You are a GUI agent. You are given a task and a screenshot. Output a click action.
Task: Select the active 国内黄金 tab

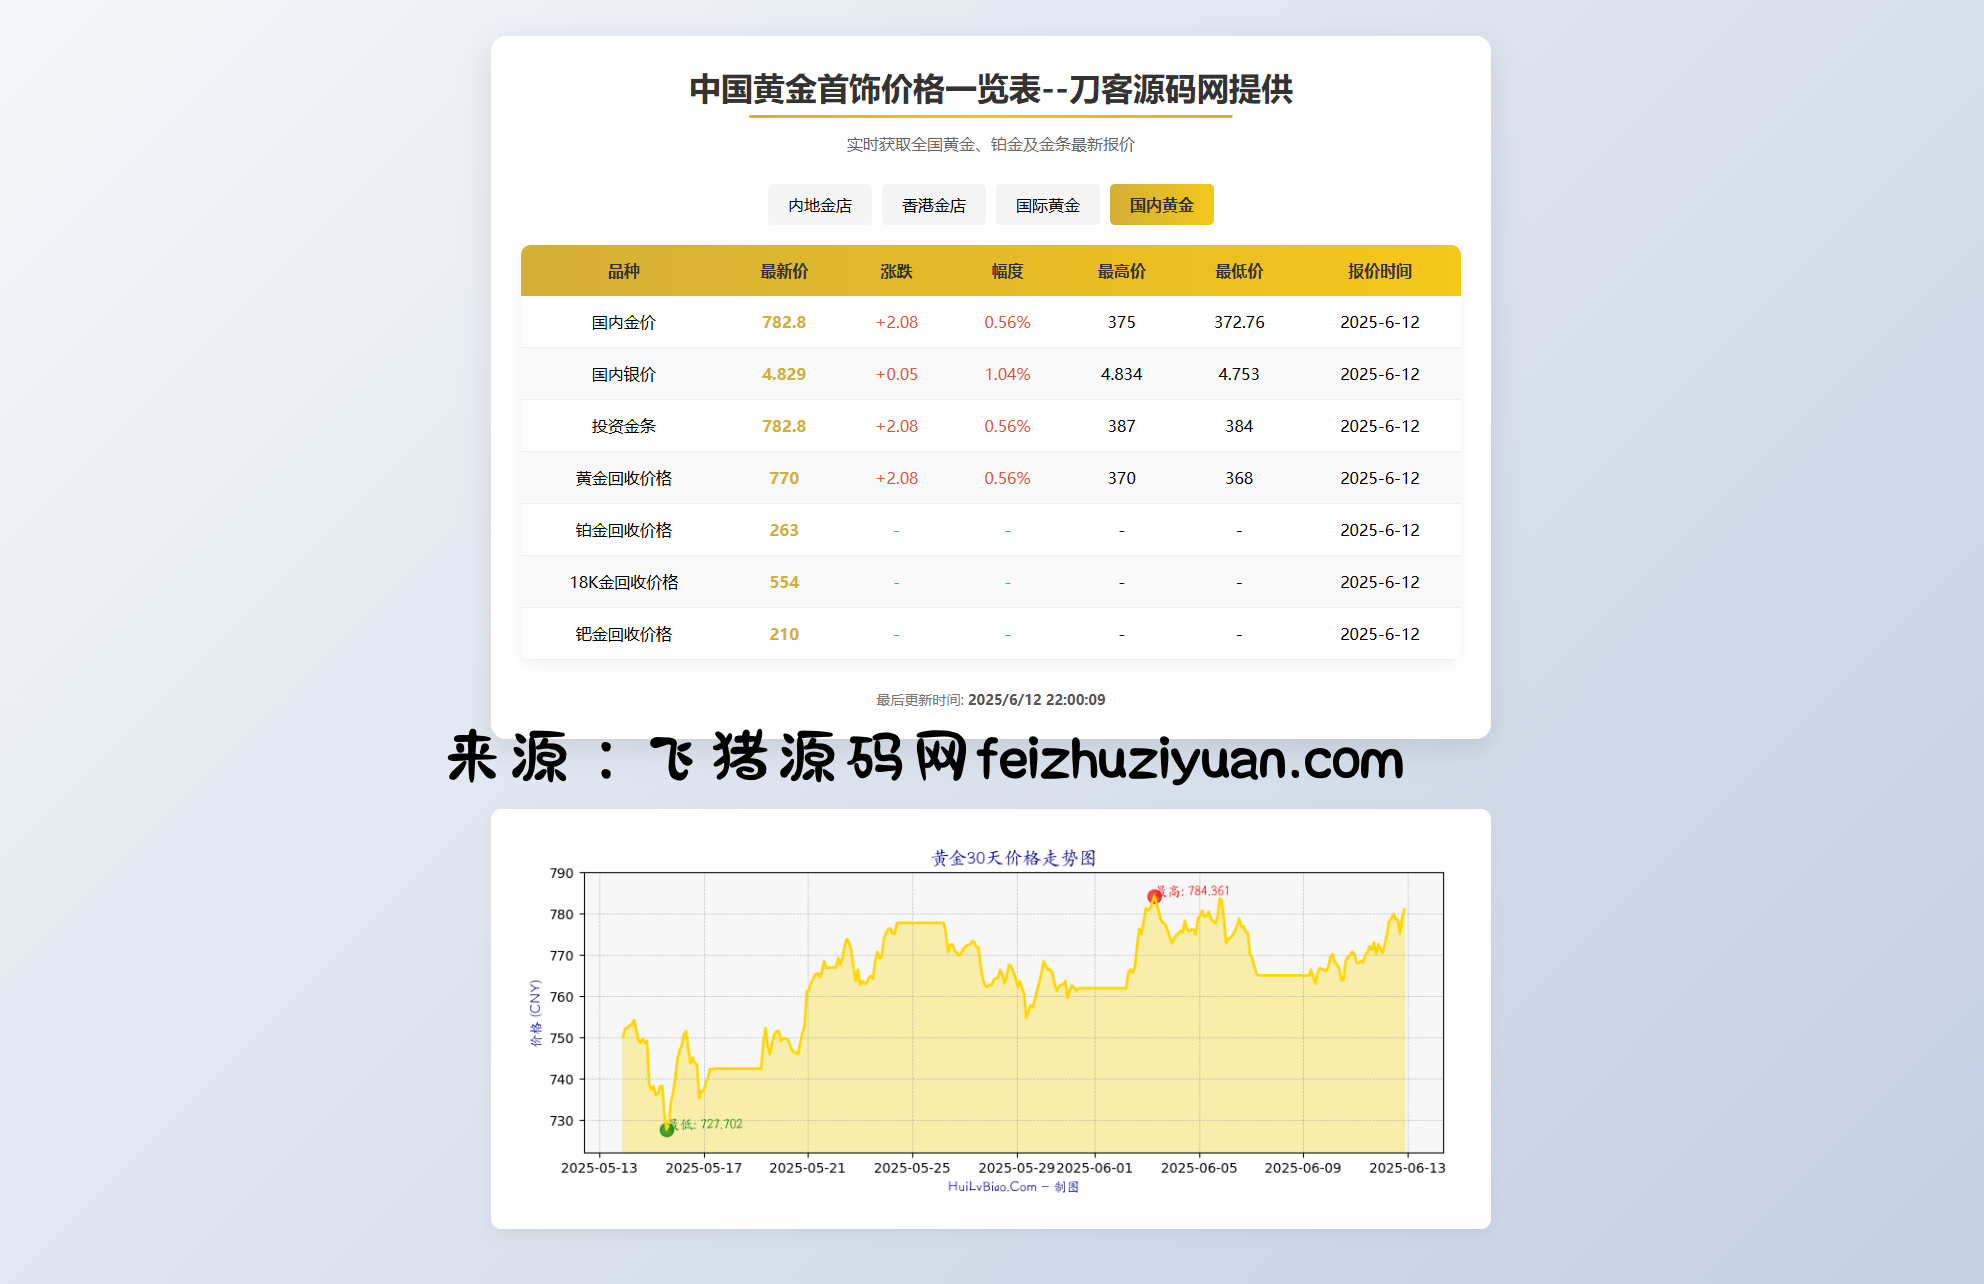pyautogui.click(x=1161, y=205)
